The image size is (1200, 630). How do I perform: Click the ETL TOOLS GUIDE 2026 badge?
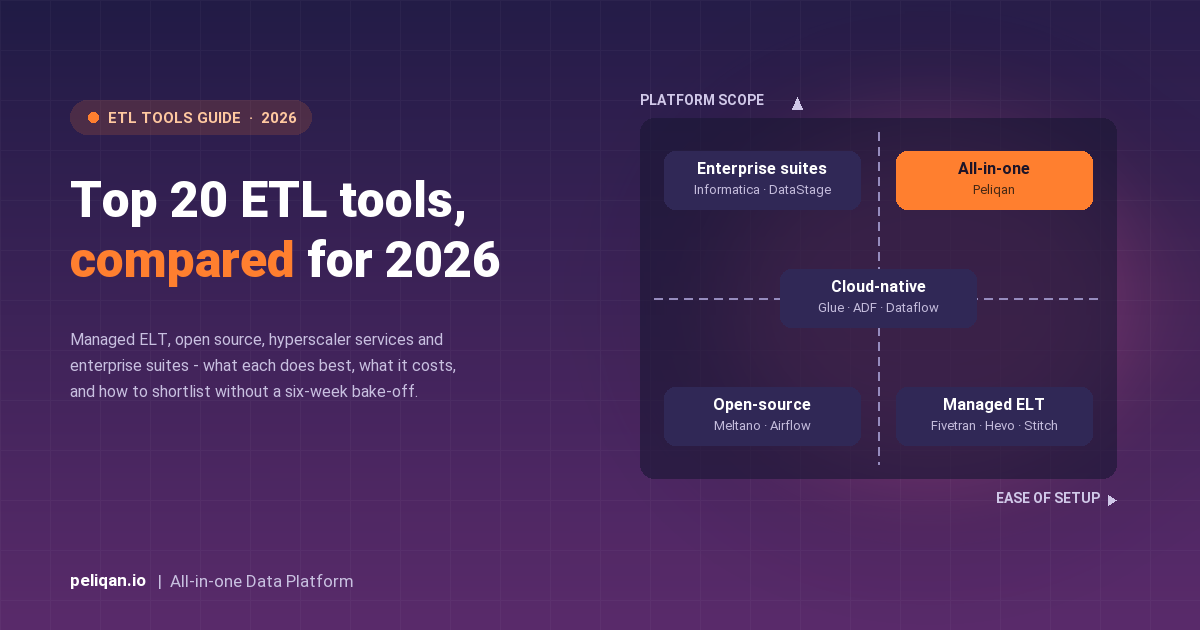(191, 118)
